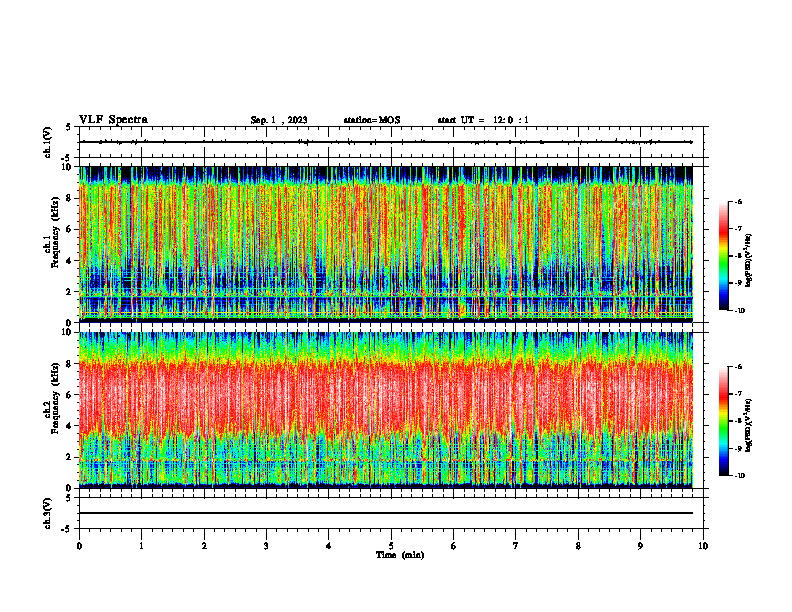Click the "start UT = 12:0:1" header text
Viewport: 792px width, 612px height.
tap(483, 120)
